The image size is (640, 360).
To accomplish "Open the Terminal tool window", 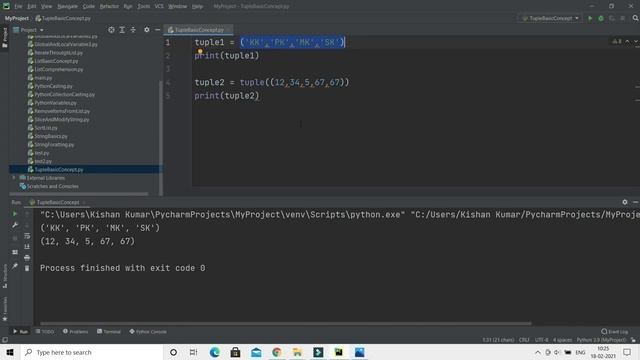I will click(x=109, y=331).
